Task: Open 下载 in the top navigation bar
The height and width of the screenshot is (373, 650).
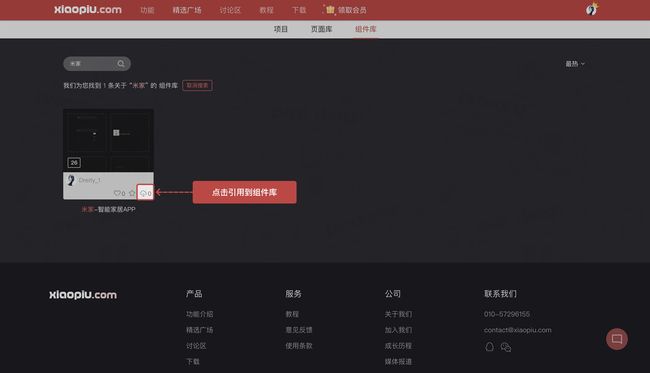Action: click(x=299, y=10)
